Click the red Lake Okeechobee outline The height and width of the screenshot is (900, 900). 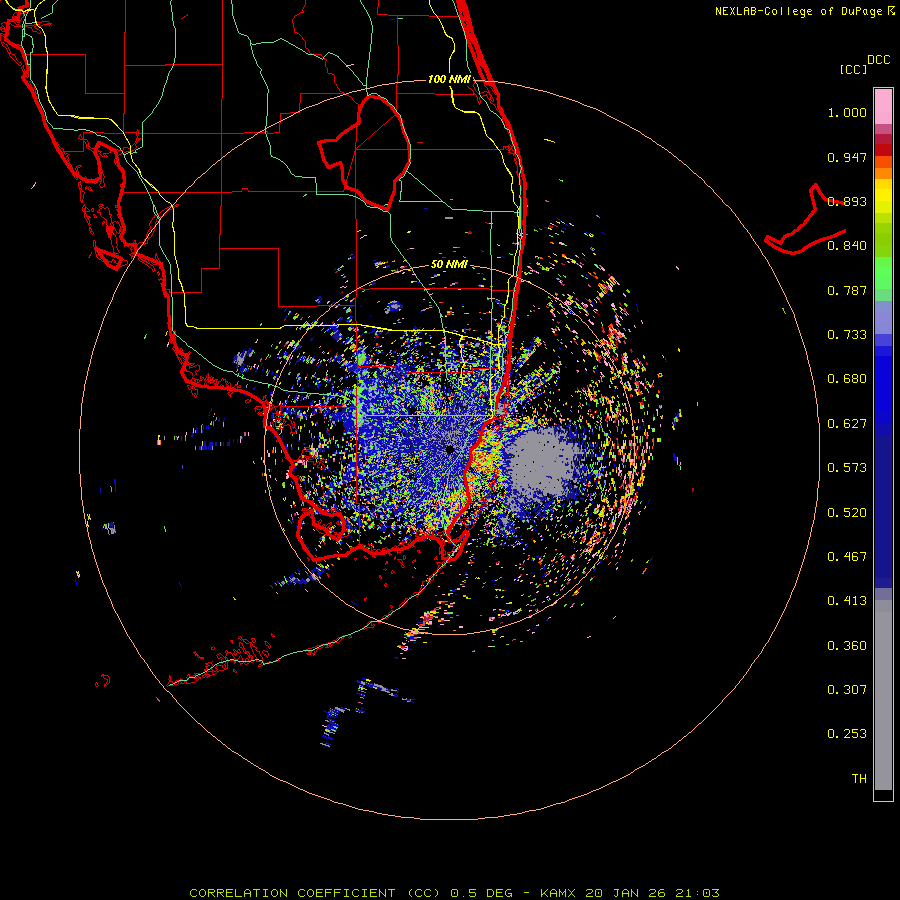(x=364, y=153)
